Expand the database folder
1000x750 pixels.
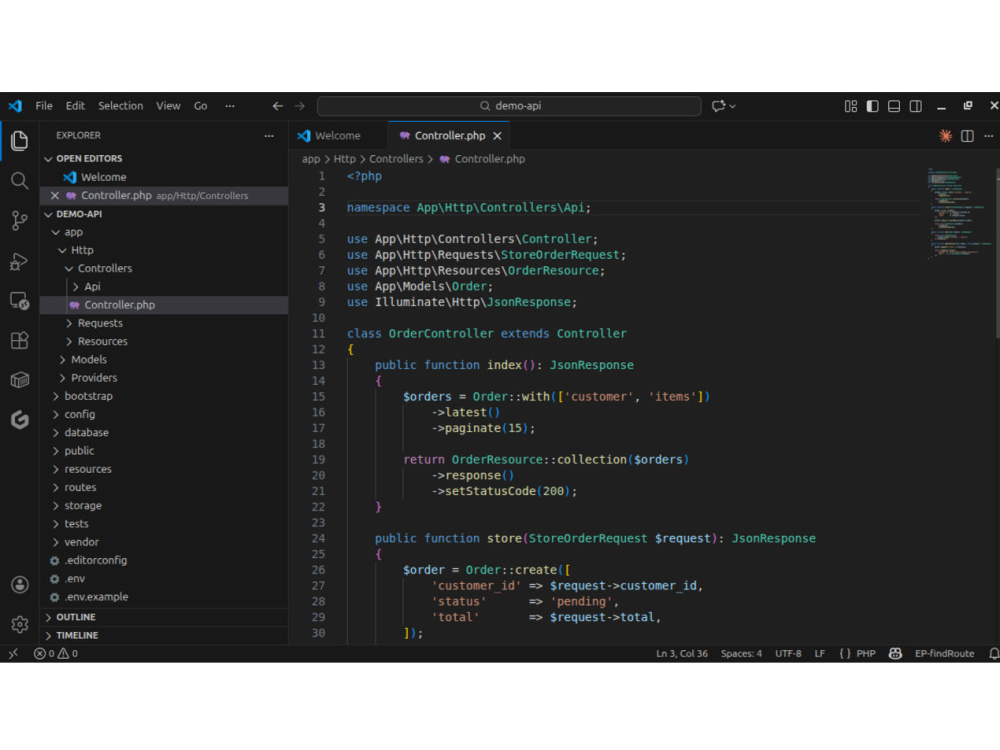tap(86, 432)
